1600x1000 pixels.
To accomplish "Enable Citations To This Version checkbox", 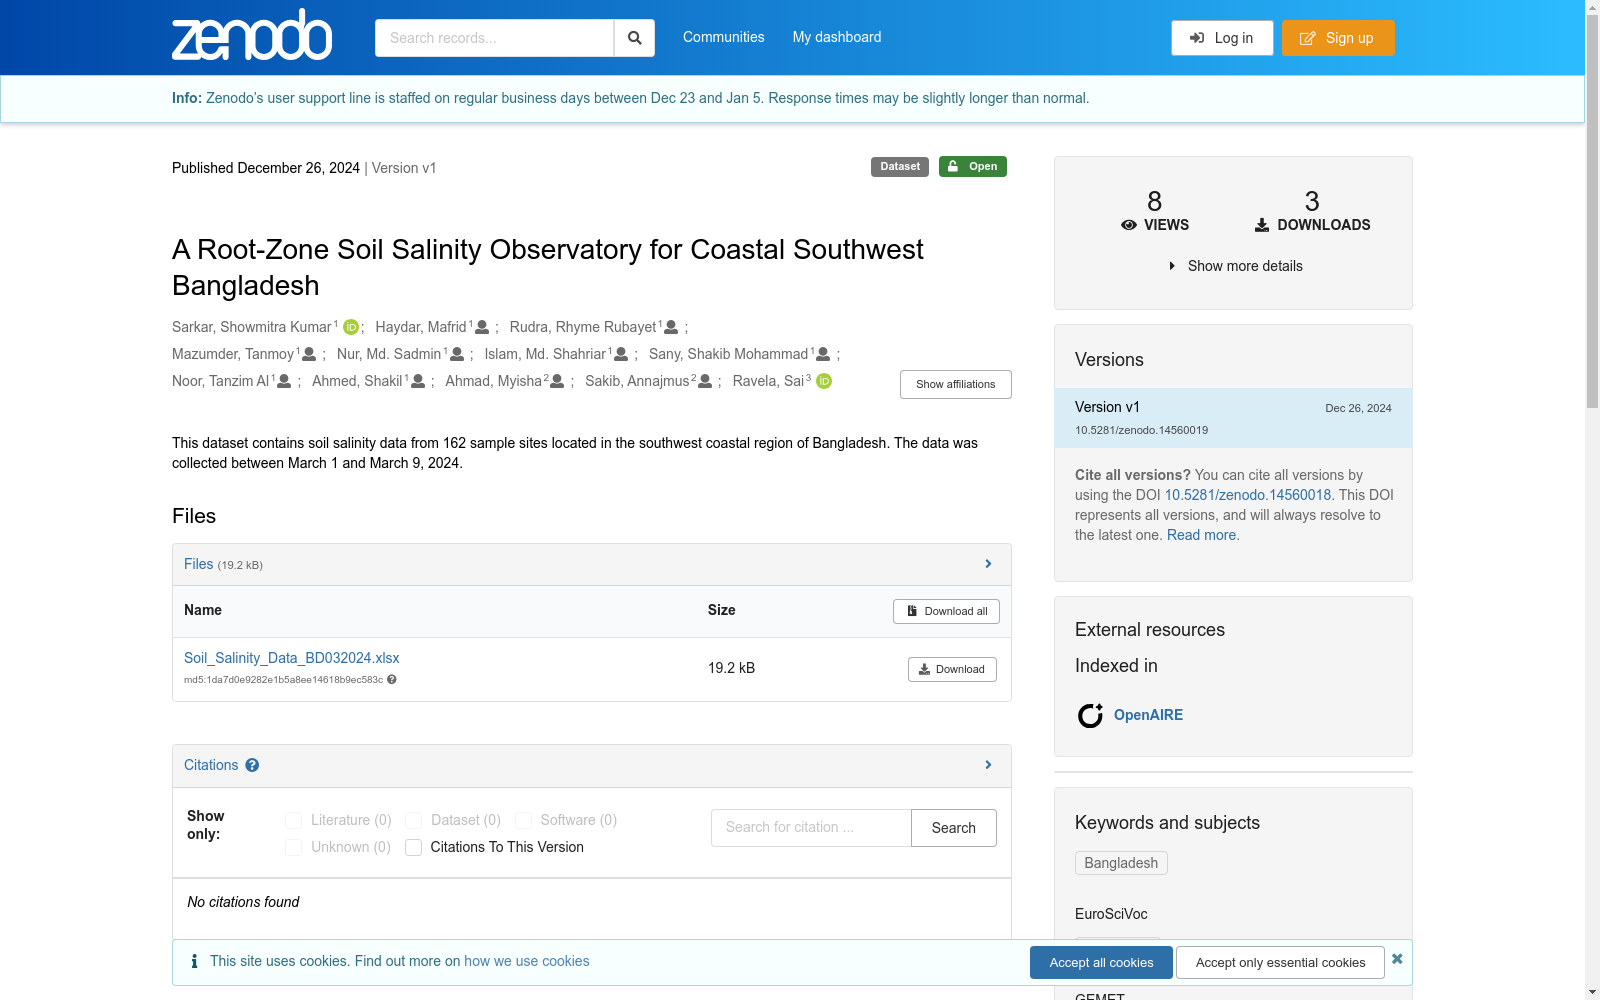I will click(413, 847).
